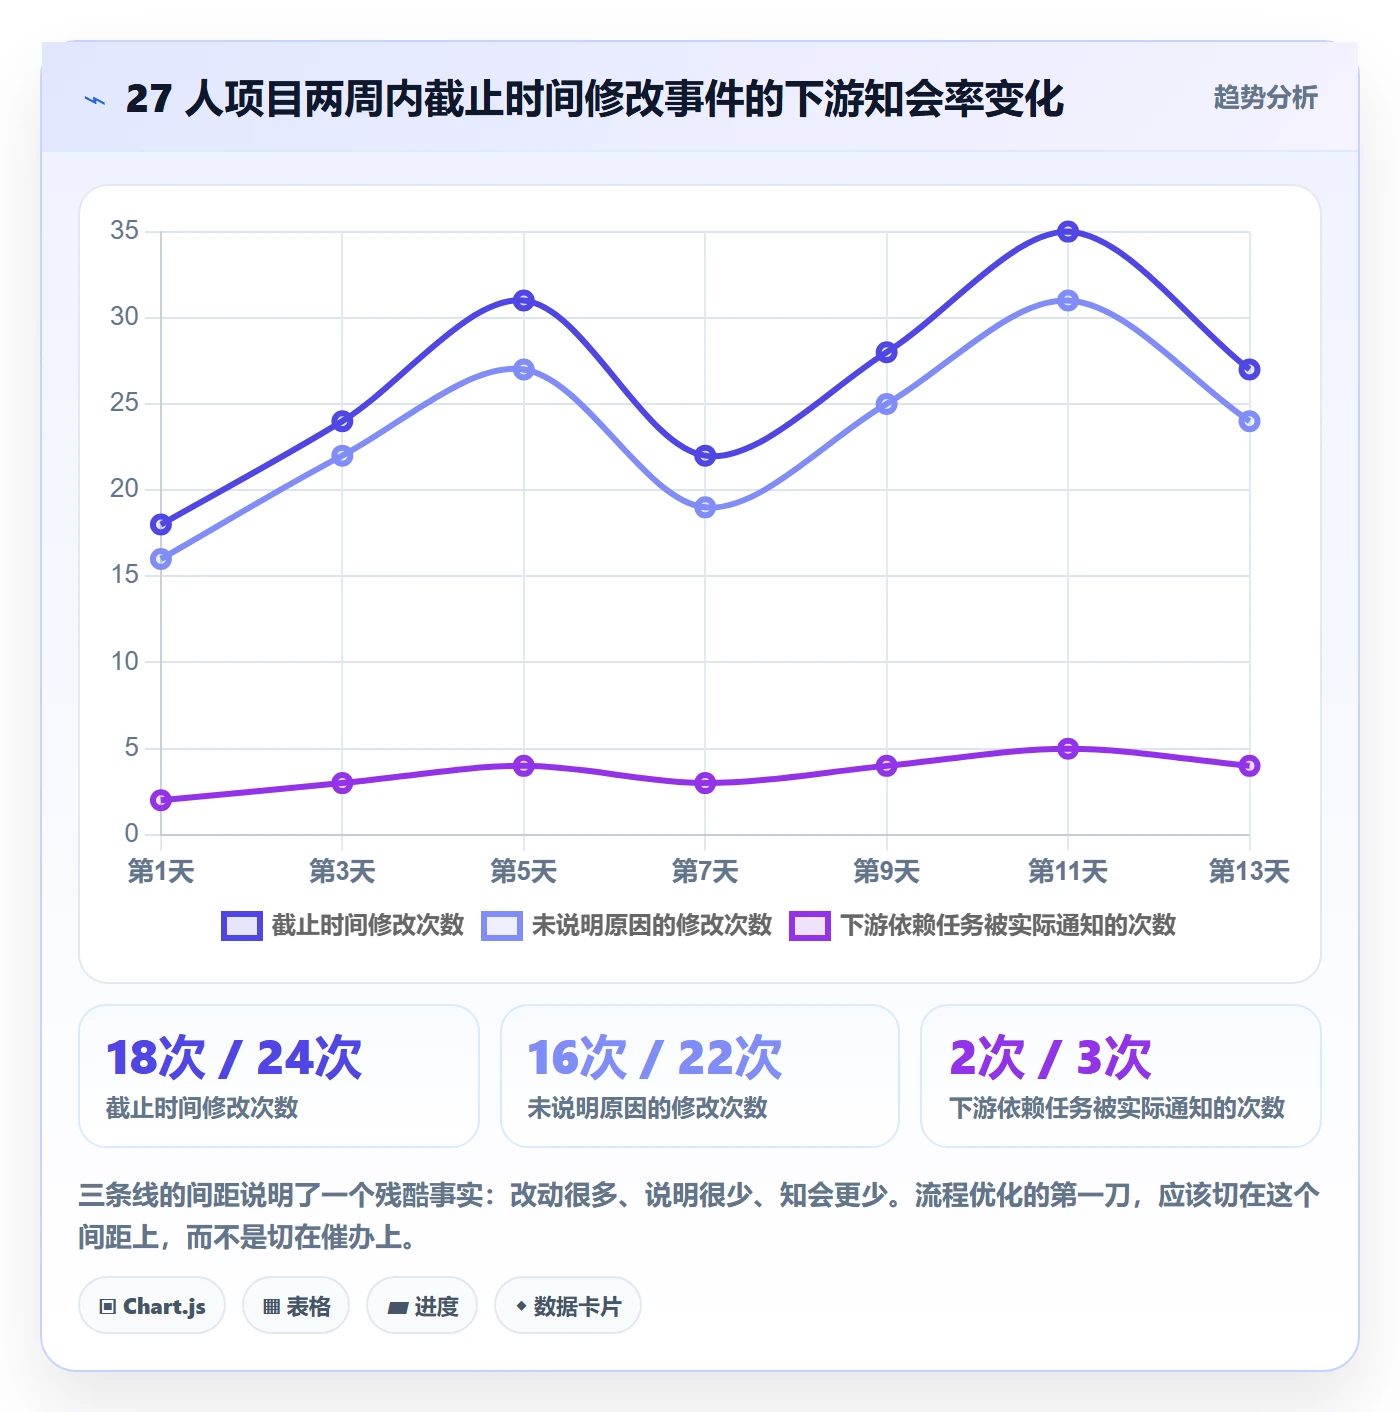Click the purple data point at 第5天
Image resolution: width=1400 pixels, height=1412 pixels.
tap(524, 766)
